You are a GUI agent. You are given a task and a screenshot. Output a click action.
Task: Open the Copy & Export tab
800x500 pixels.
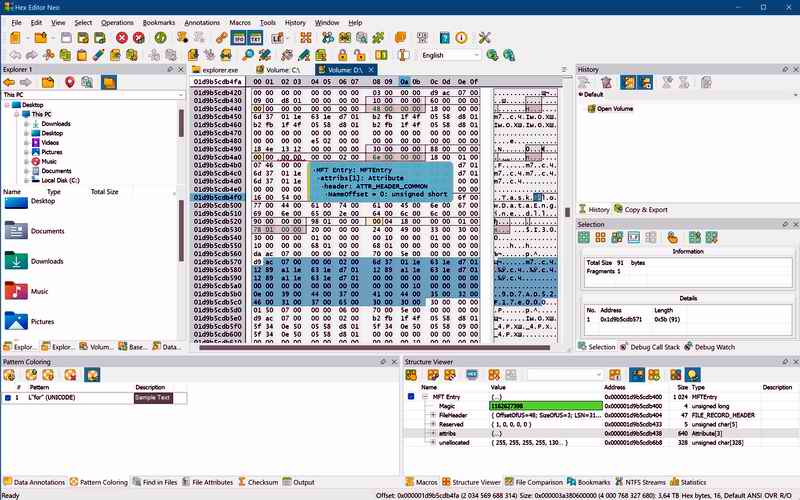click(x=646, y=210)
